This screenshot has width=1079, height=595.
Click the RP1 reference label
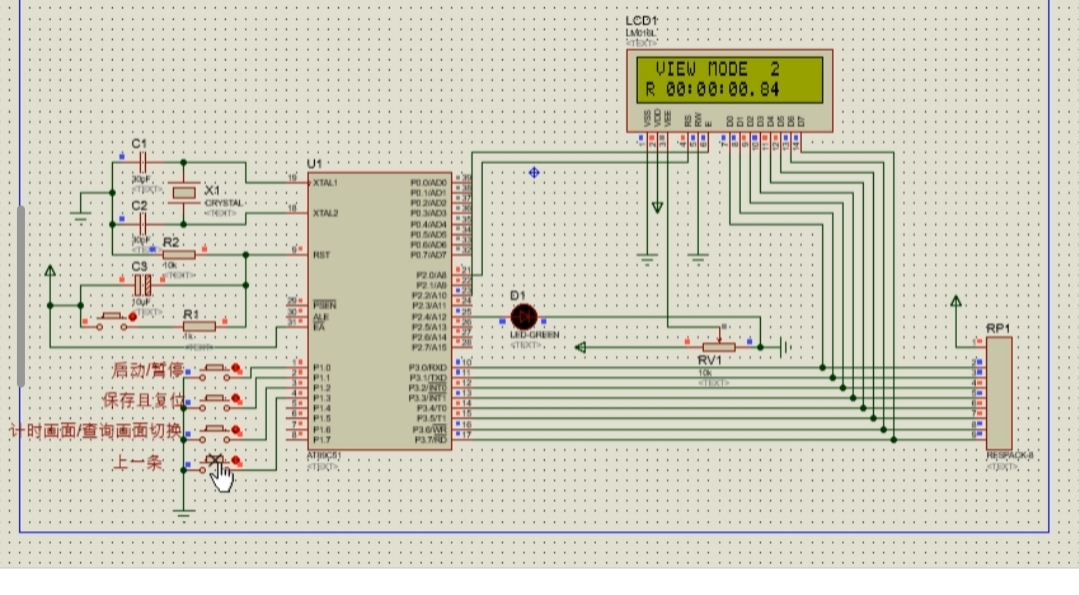(998, 328)
